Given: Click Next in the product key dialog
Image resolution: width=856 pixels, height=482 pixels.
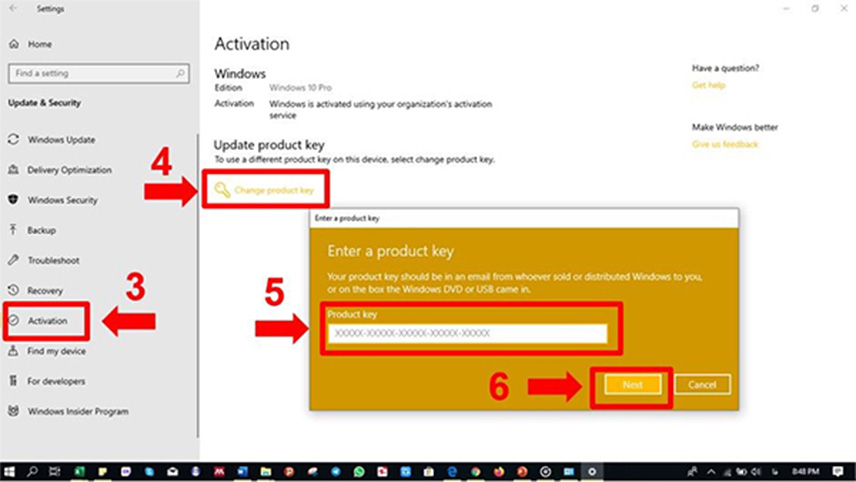Looking at the screenshot, I should (633, 384).
